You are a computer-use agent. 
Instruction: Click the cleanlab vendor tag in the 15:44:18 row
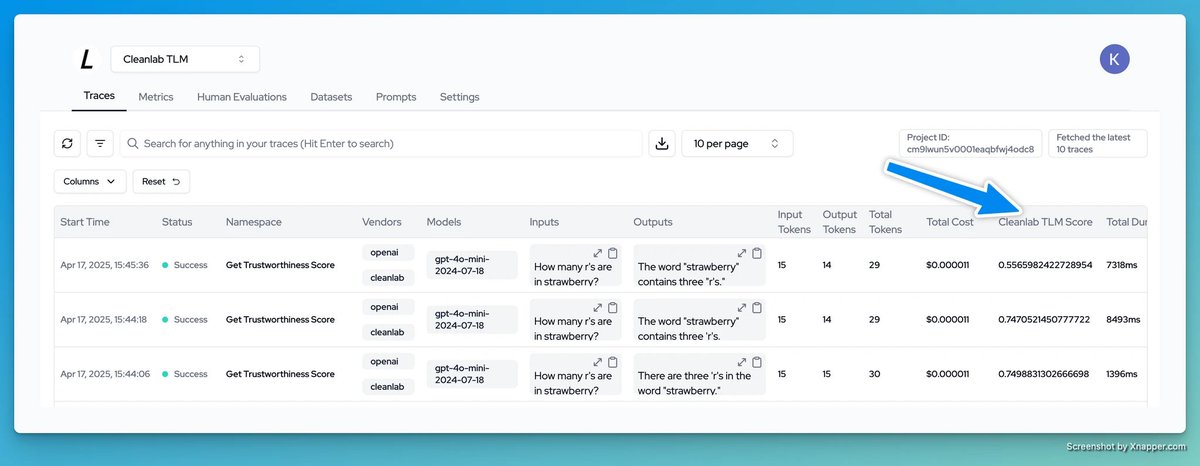pos(387,332)
